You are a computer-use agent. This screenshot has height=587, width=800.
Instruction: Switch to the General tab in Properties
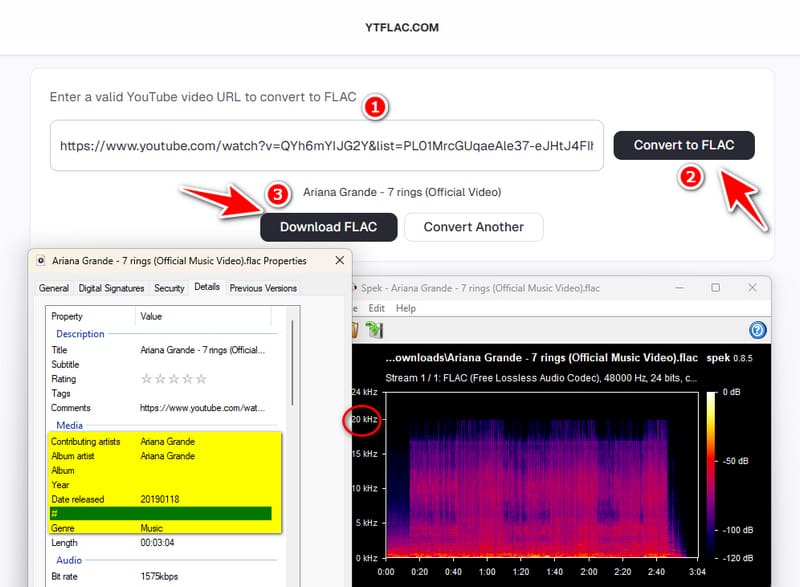(54, 288)
